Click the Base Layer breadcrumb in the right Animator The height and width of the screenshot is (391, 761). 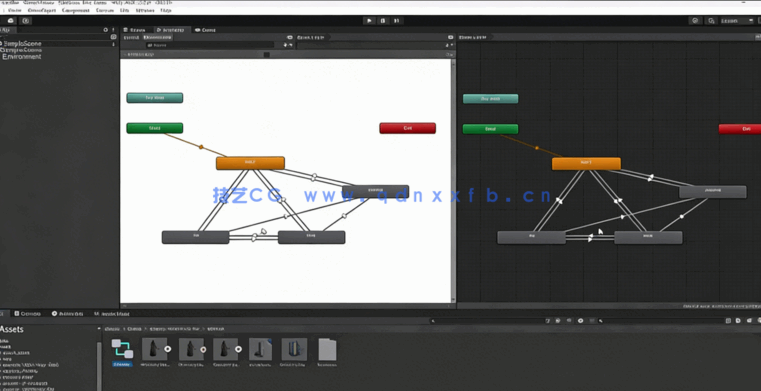click(473, 37)
